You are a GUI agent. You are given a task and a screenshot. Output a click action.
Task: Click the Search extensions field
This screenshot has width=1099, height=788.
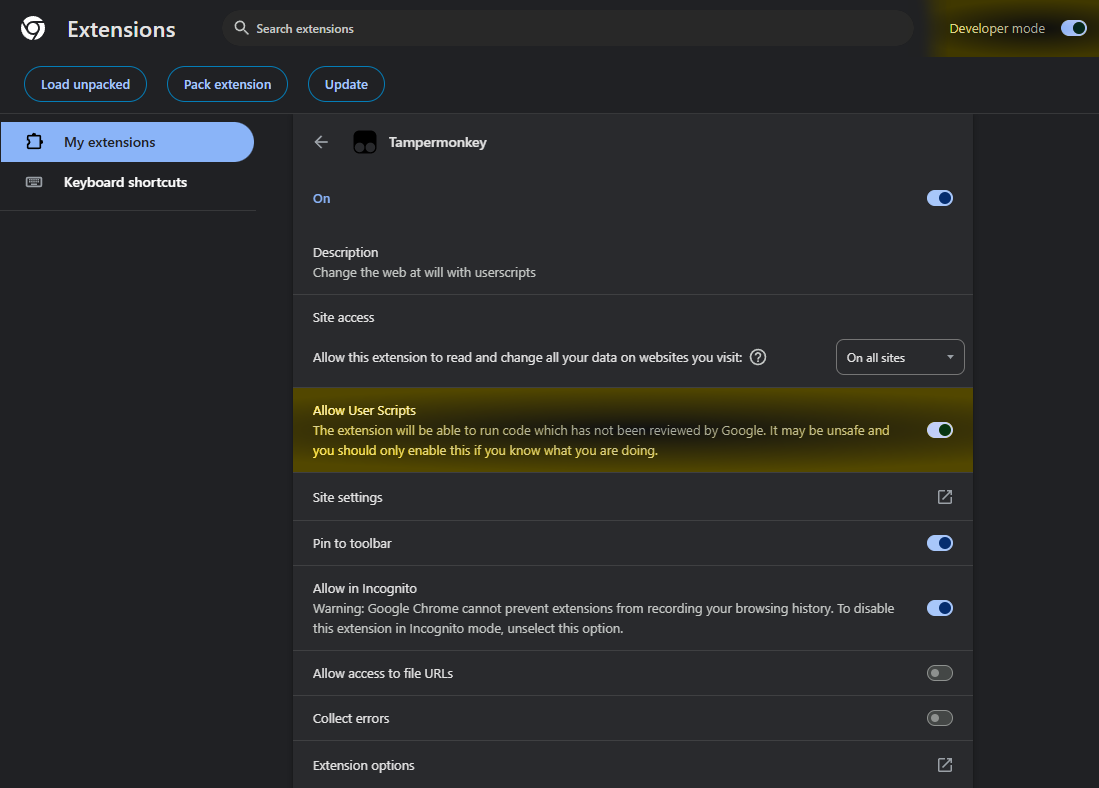[570, 28]
